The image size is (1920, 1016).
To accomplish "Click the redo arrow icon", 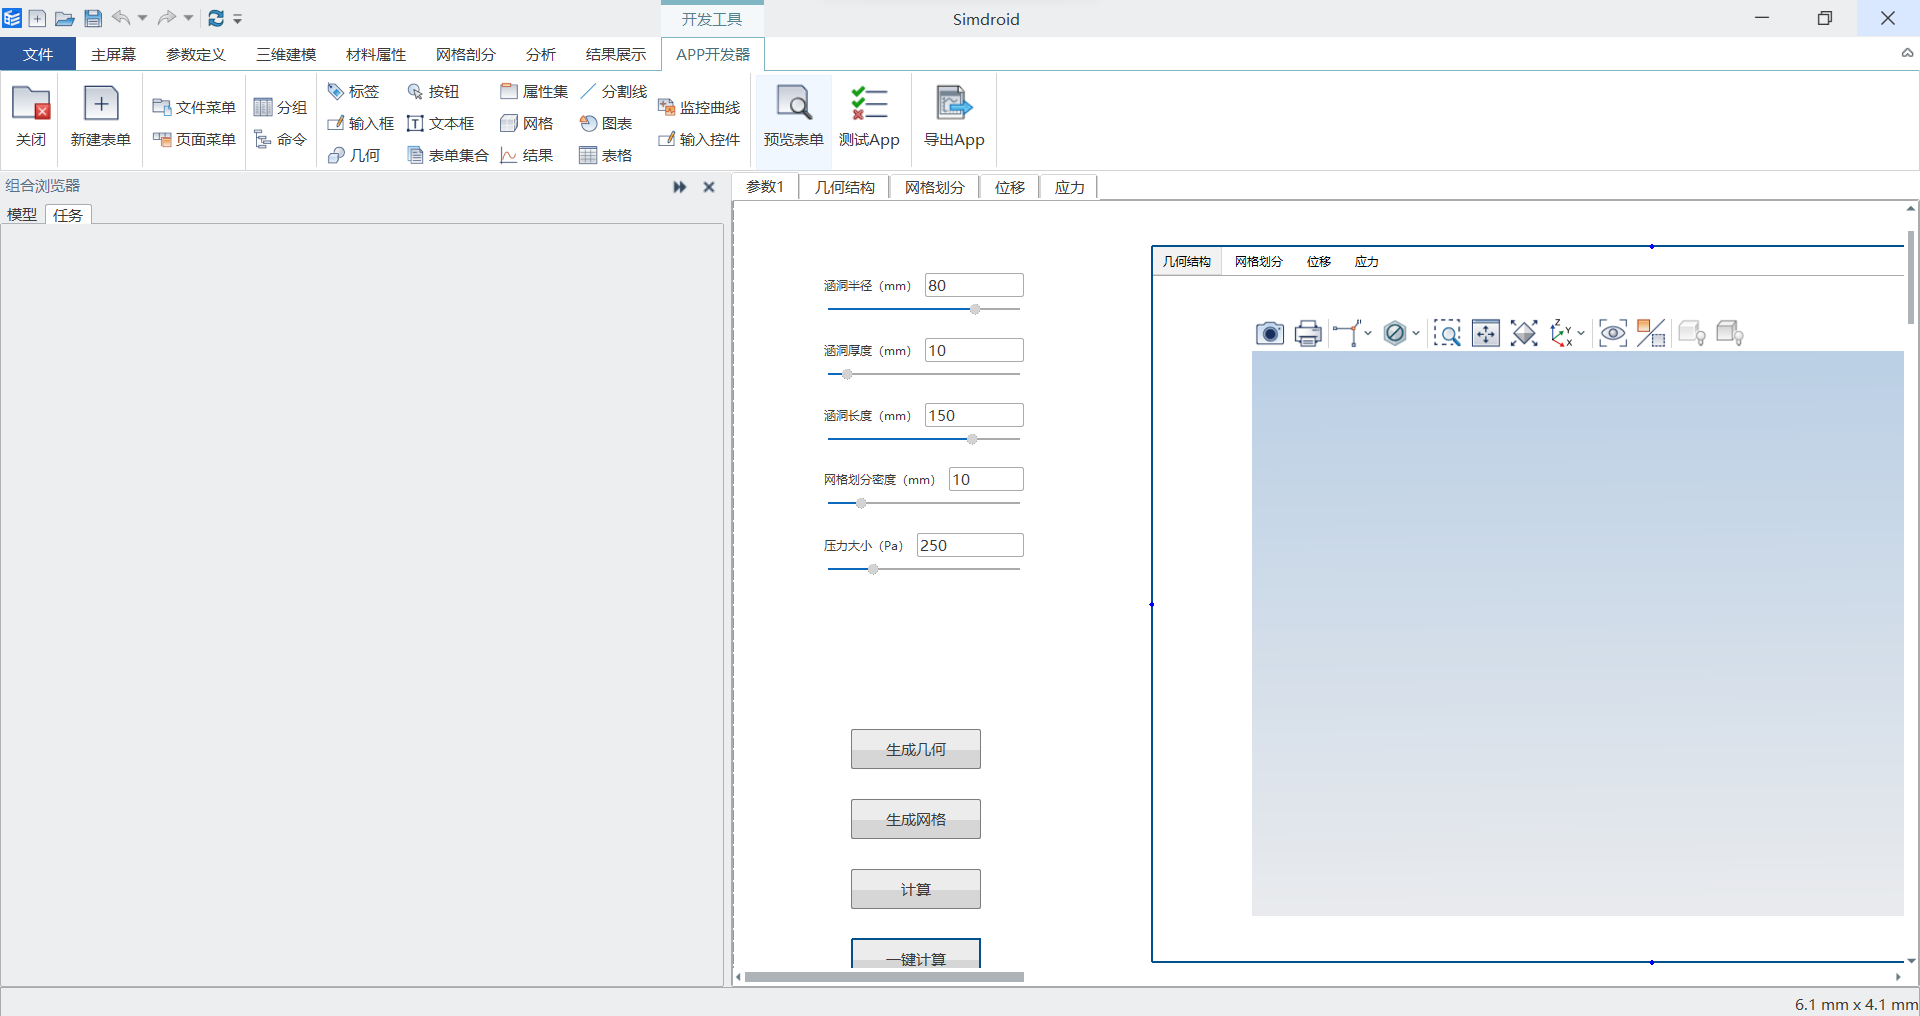I will (167, 18).
